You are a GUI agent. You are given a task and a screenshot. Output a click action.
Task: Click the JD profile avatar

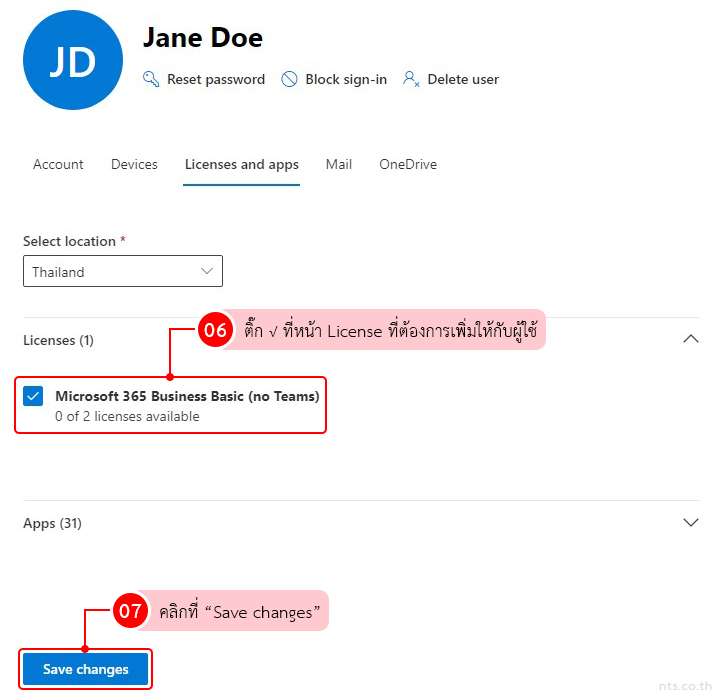[72, 61]
